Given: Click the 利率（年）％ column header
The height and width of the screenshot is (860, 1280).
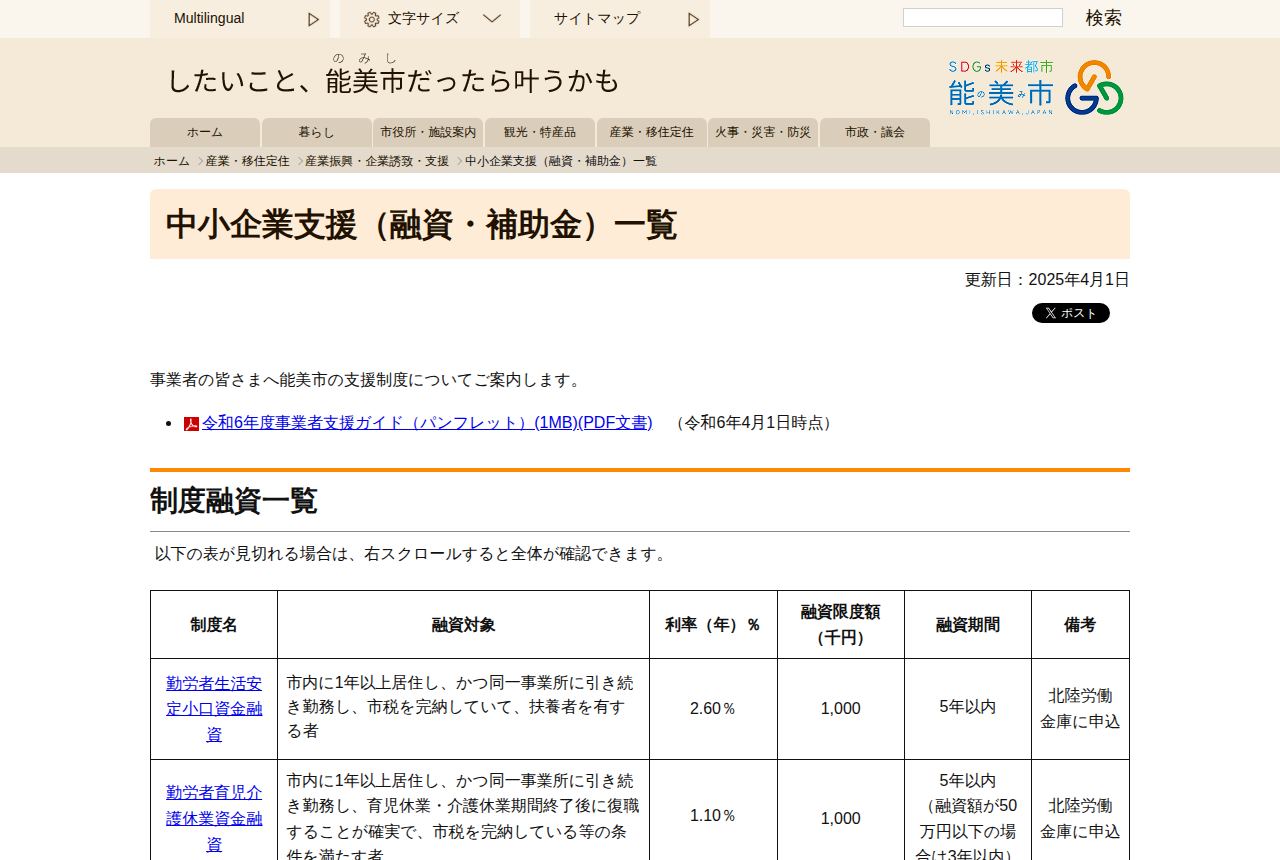Looking at the screenshot, I should click(x=713, y=625).
